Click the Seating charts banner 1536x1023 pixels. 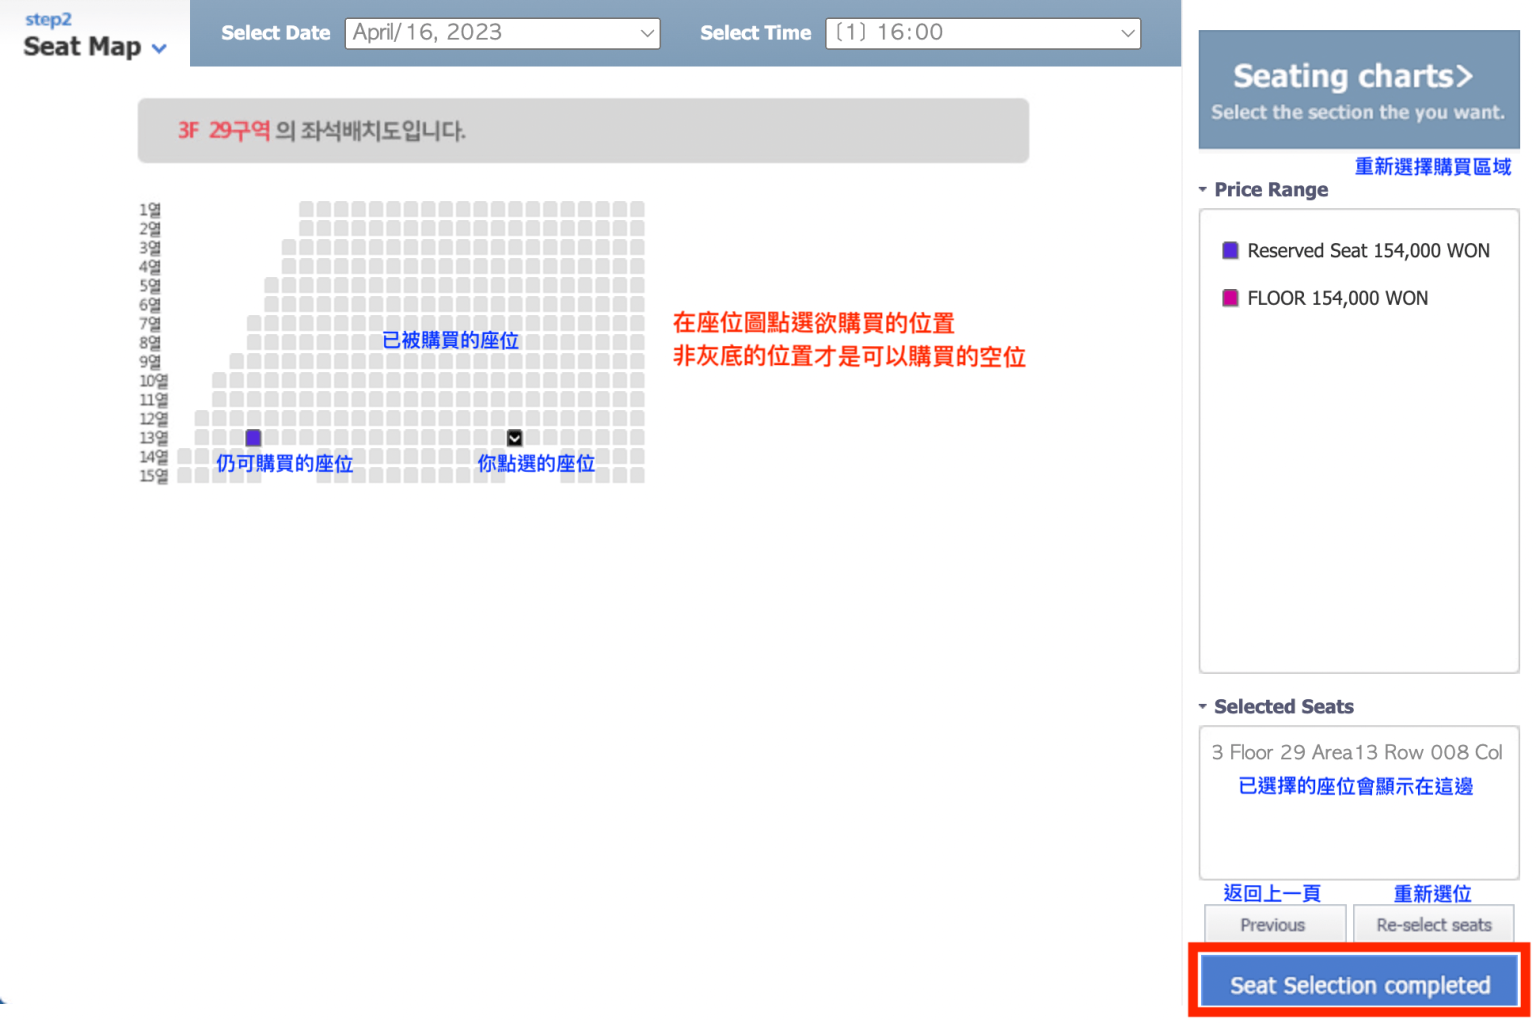tap(1358, 90)
